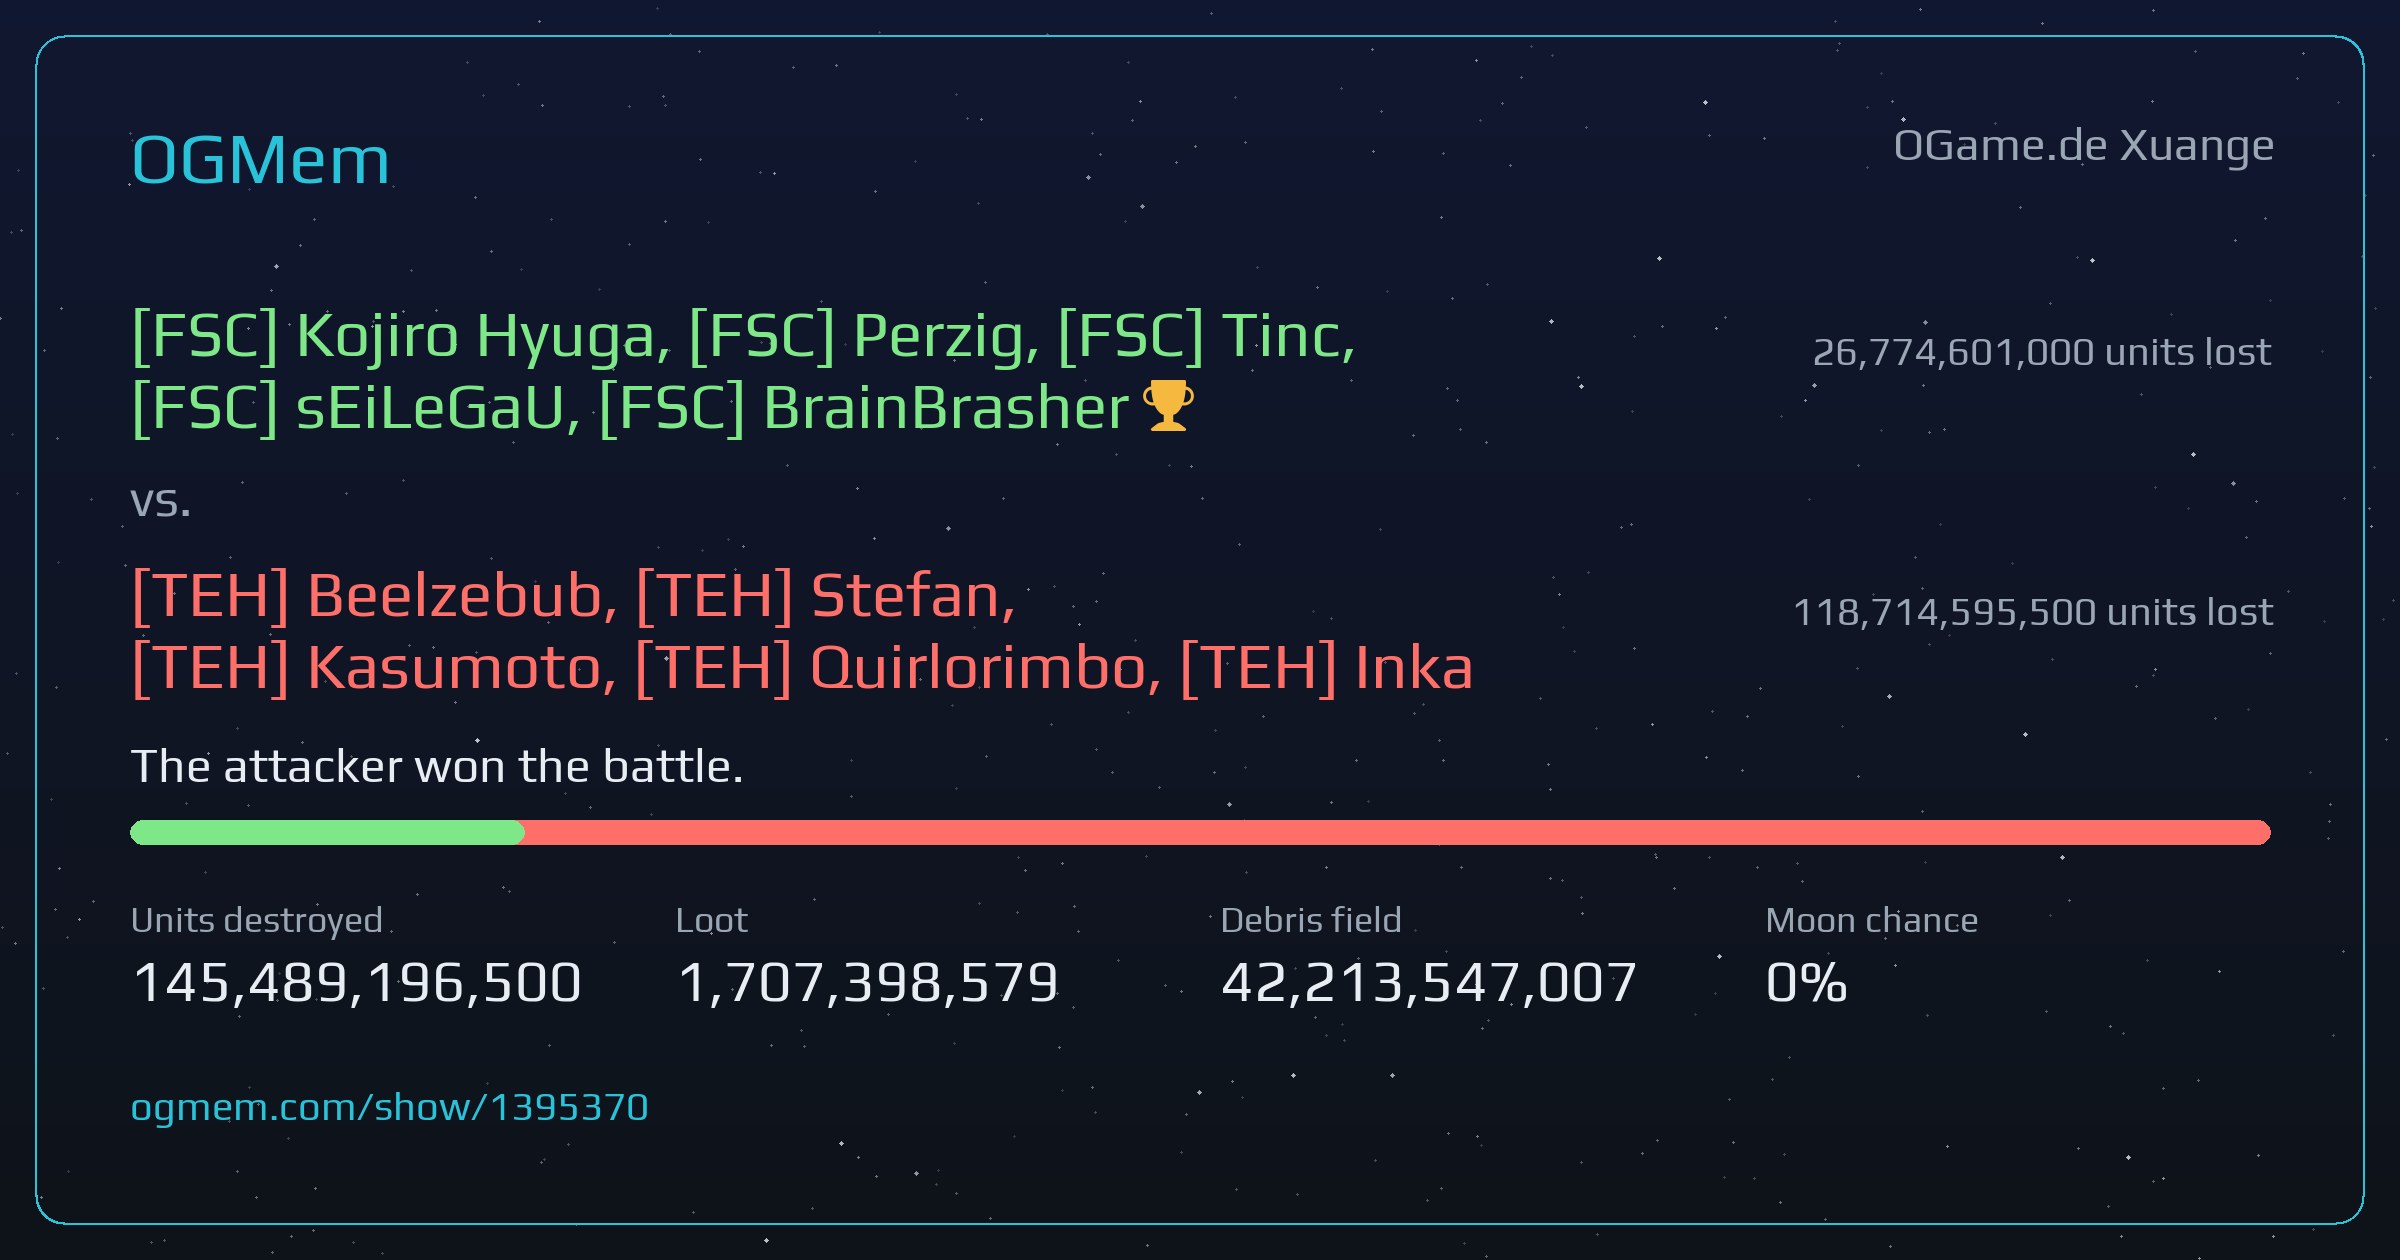Click 'The attacker won the battle' message

[x=437, y=767]
